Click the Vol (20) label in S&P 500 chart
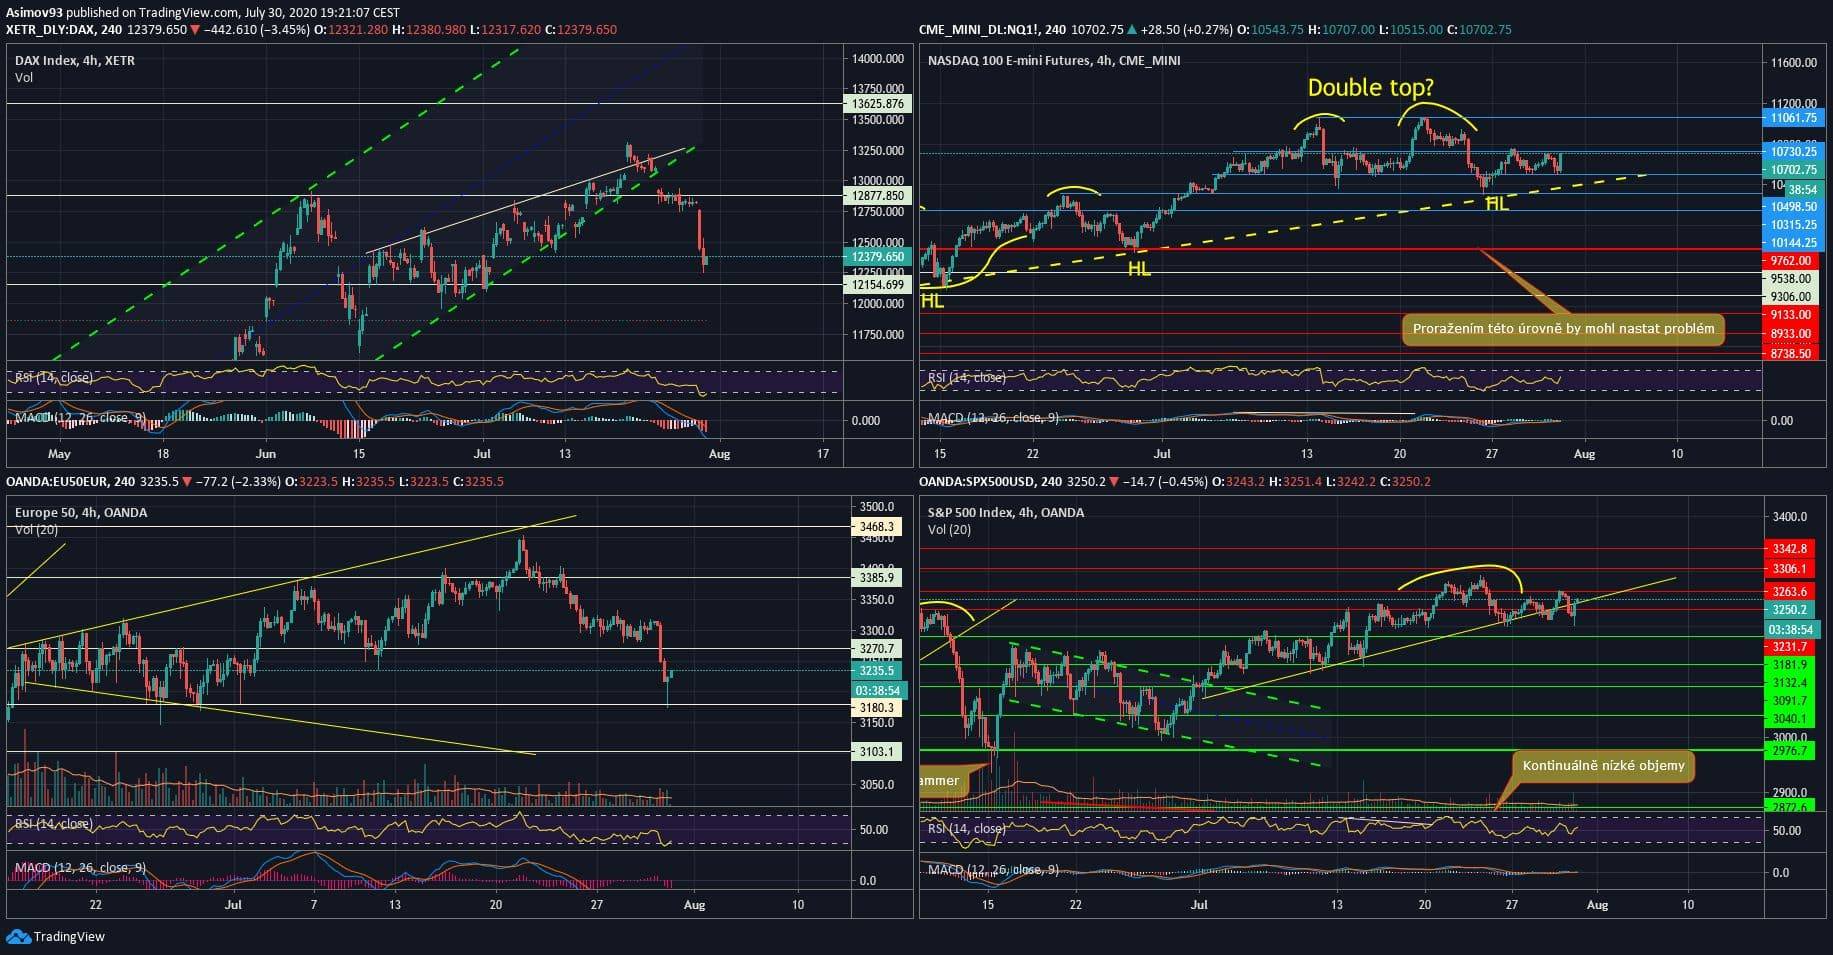 pyautogui.click(x=950, y=529)
